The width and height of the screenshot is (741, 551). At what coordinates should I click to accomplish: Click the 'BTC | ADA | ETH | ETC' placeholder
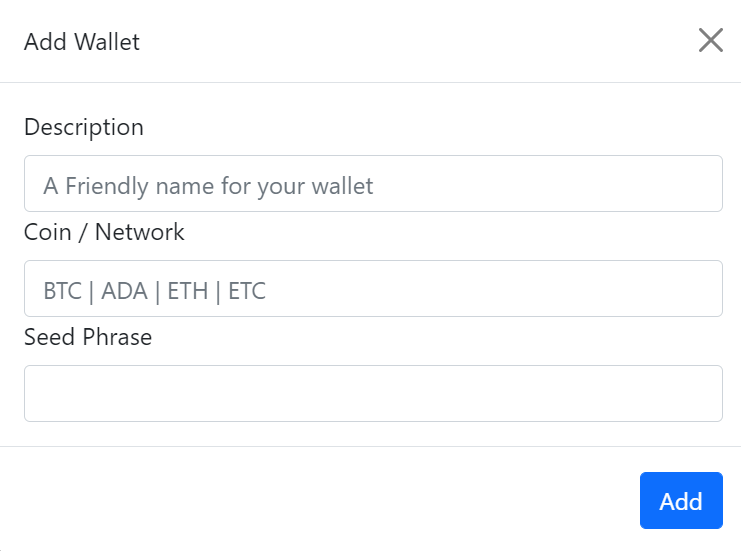pyautogui.click(x=155, y=291)
